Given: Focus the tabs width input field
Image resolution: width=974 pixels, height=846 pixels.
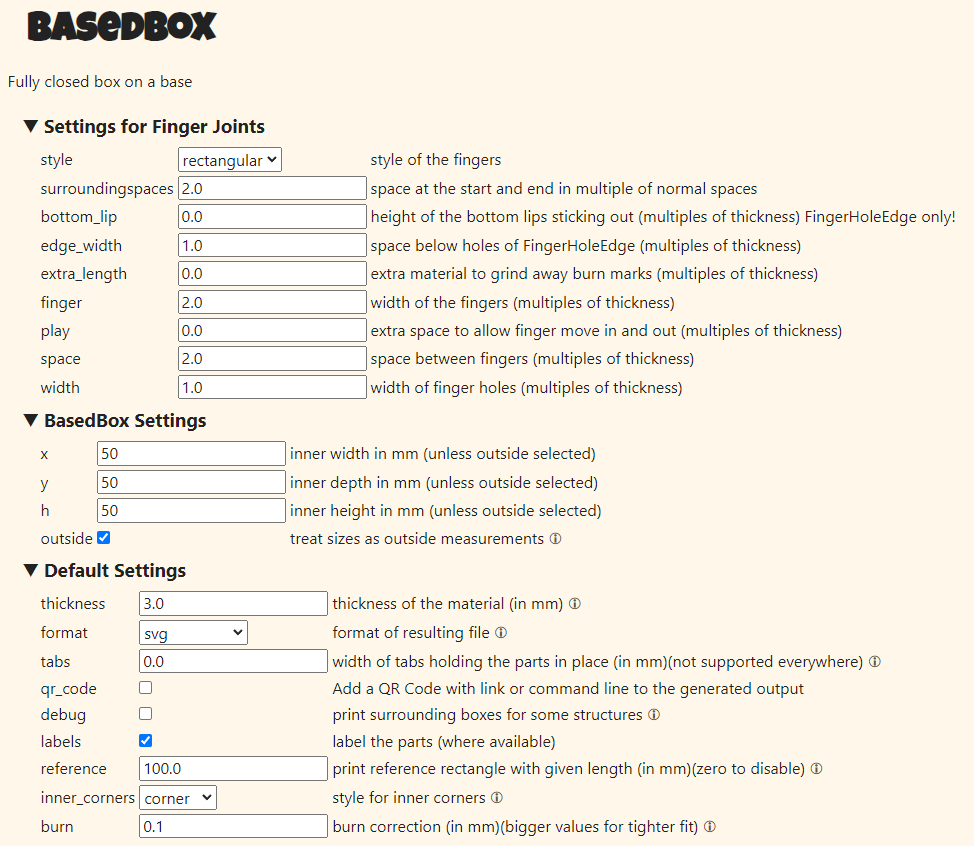Looking at the screenshot, I should 233,662.
